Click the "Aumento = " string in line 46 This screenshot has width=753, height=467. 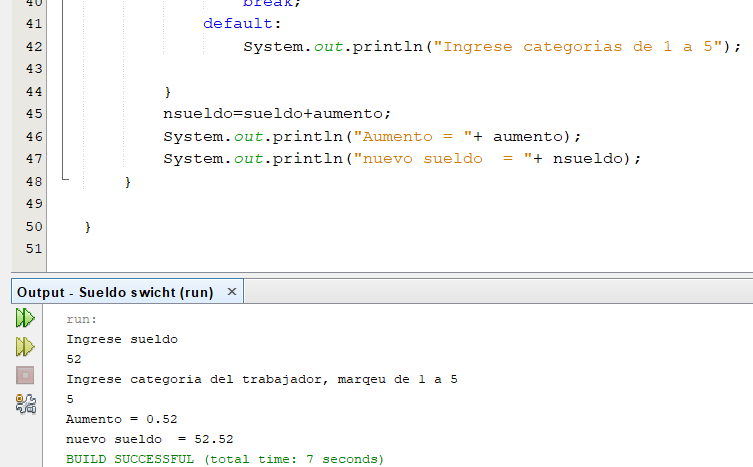tap(413, 136)
